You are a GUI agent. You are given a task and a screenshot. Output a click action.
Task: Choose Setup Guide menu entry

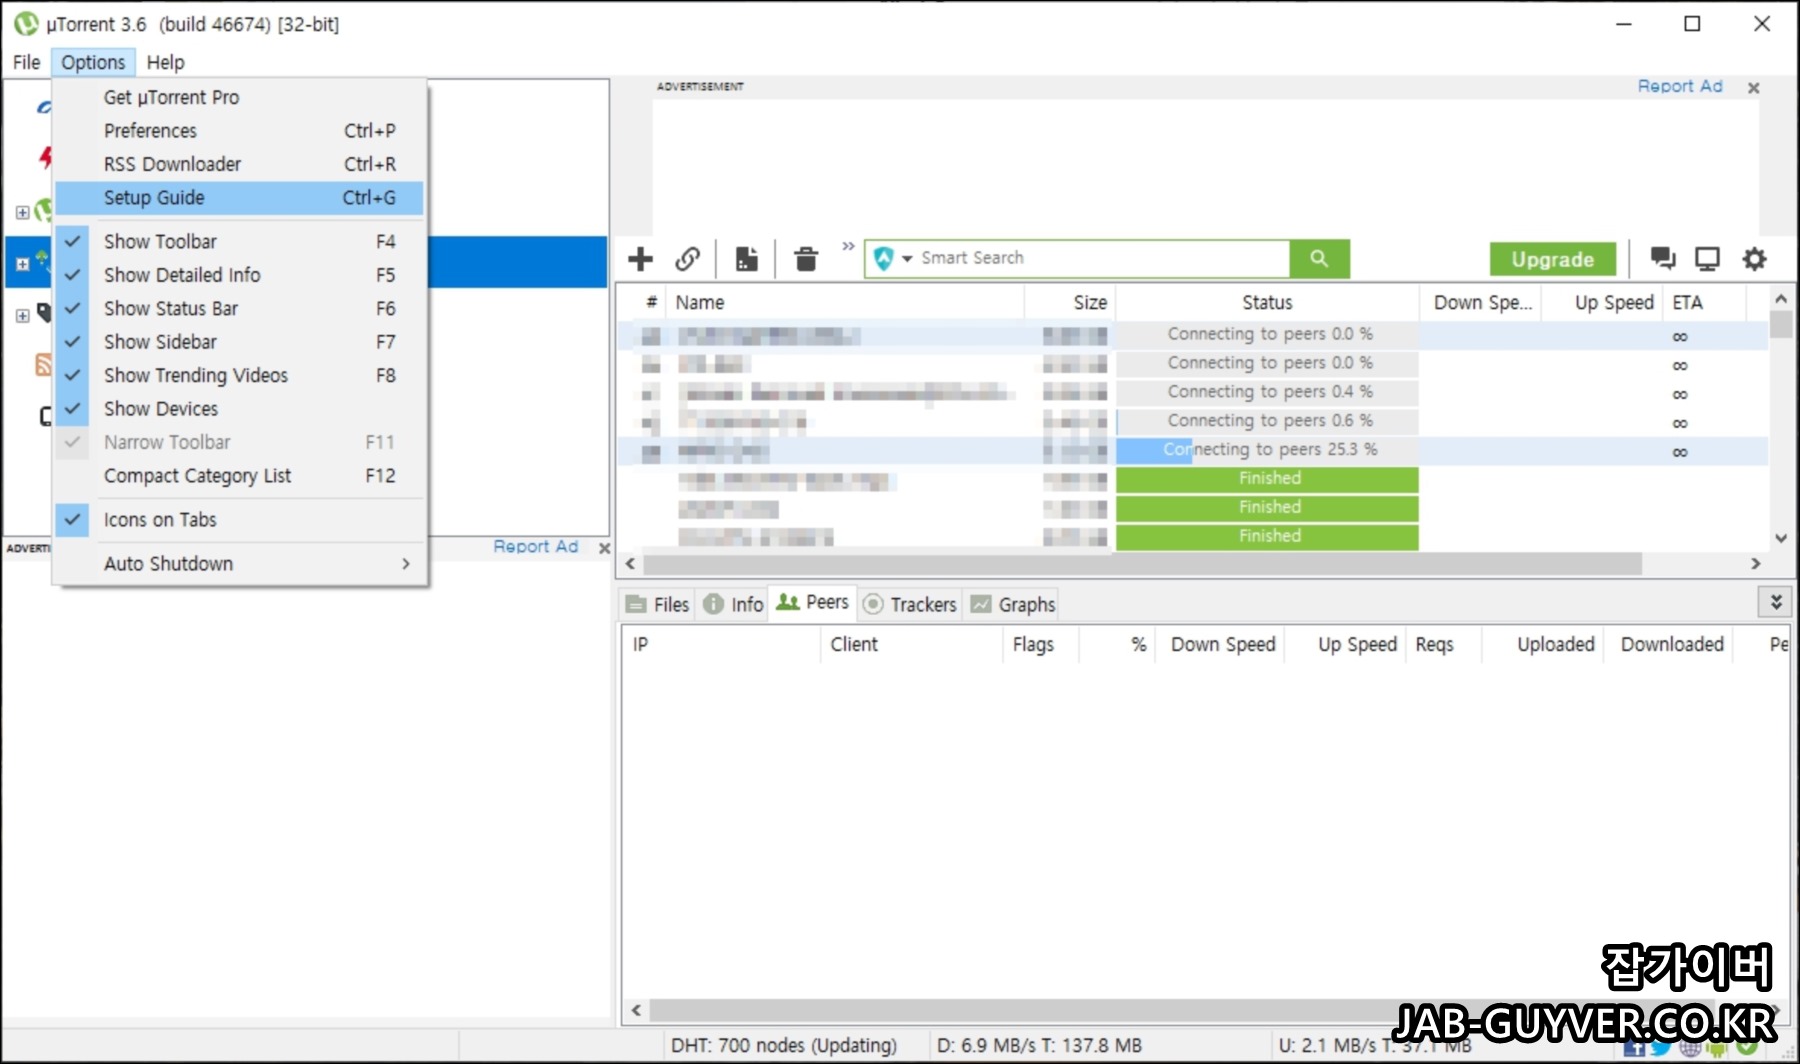[240, 198]
